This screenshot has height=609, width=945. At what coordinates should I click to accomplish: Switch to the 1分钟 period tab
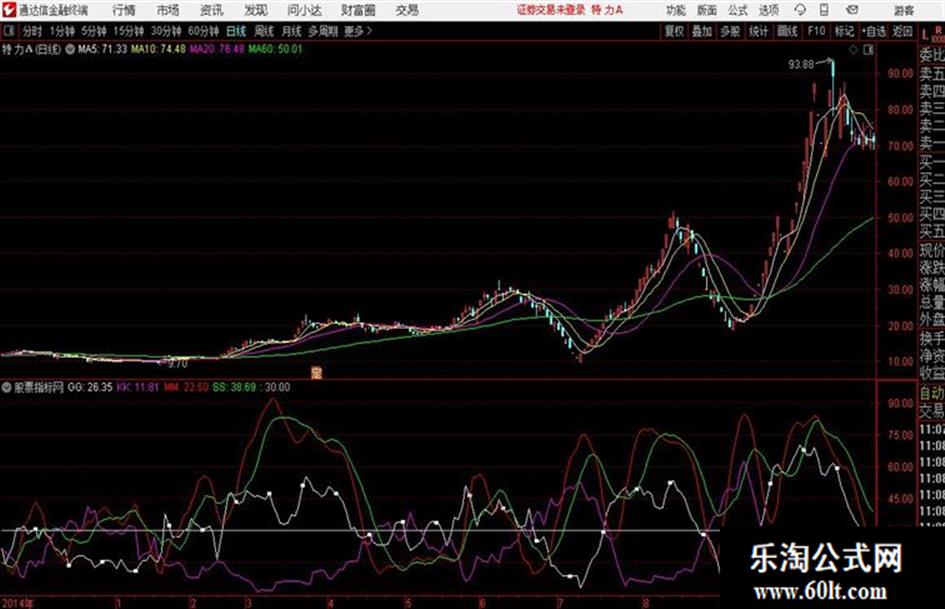click(x=62, y=31)
